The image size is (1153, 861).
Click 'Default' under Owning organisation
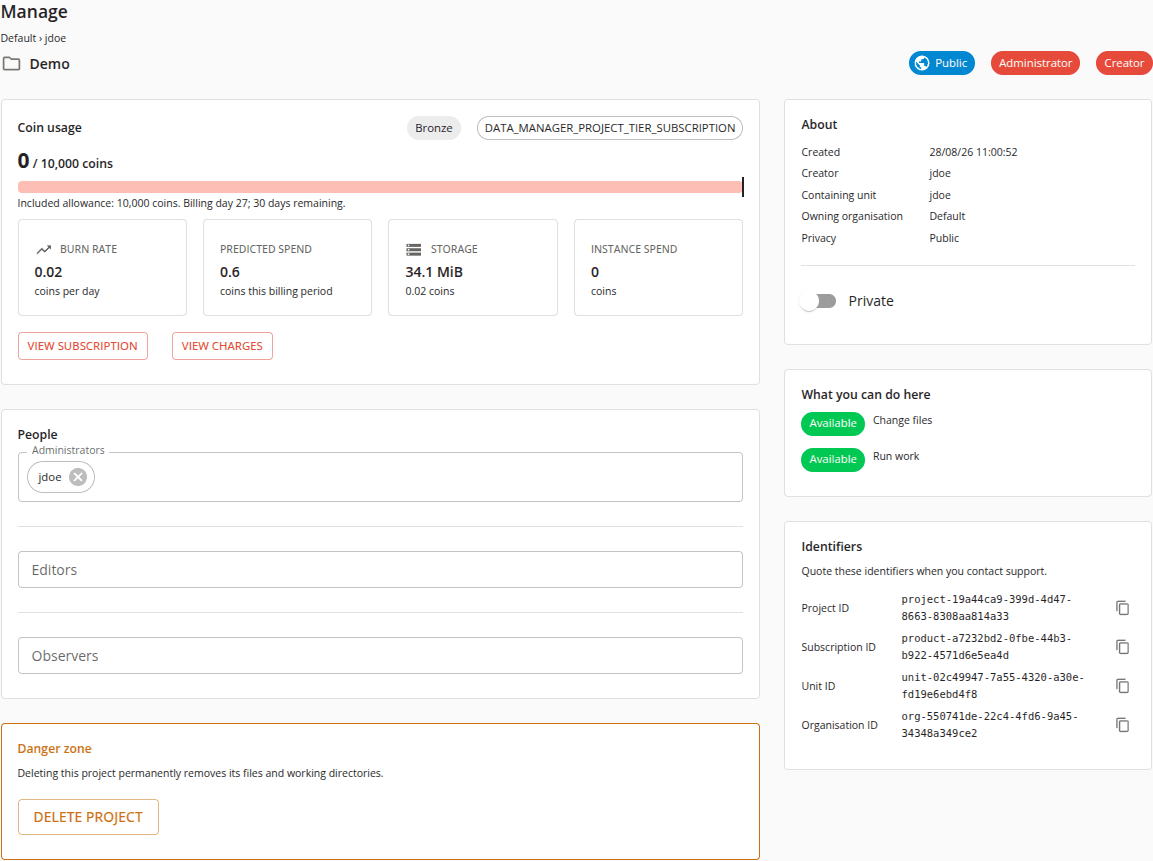(x=947, y=216)
